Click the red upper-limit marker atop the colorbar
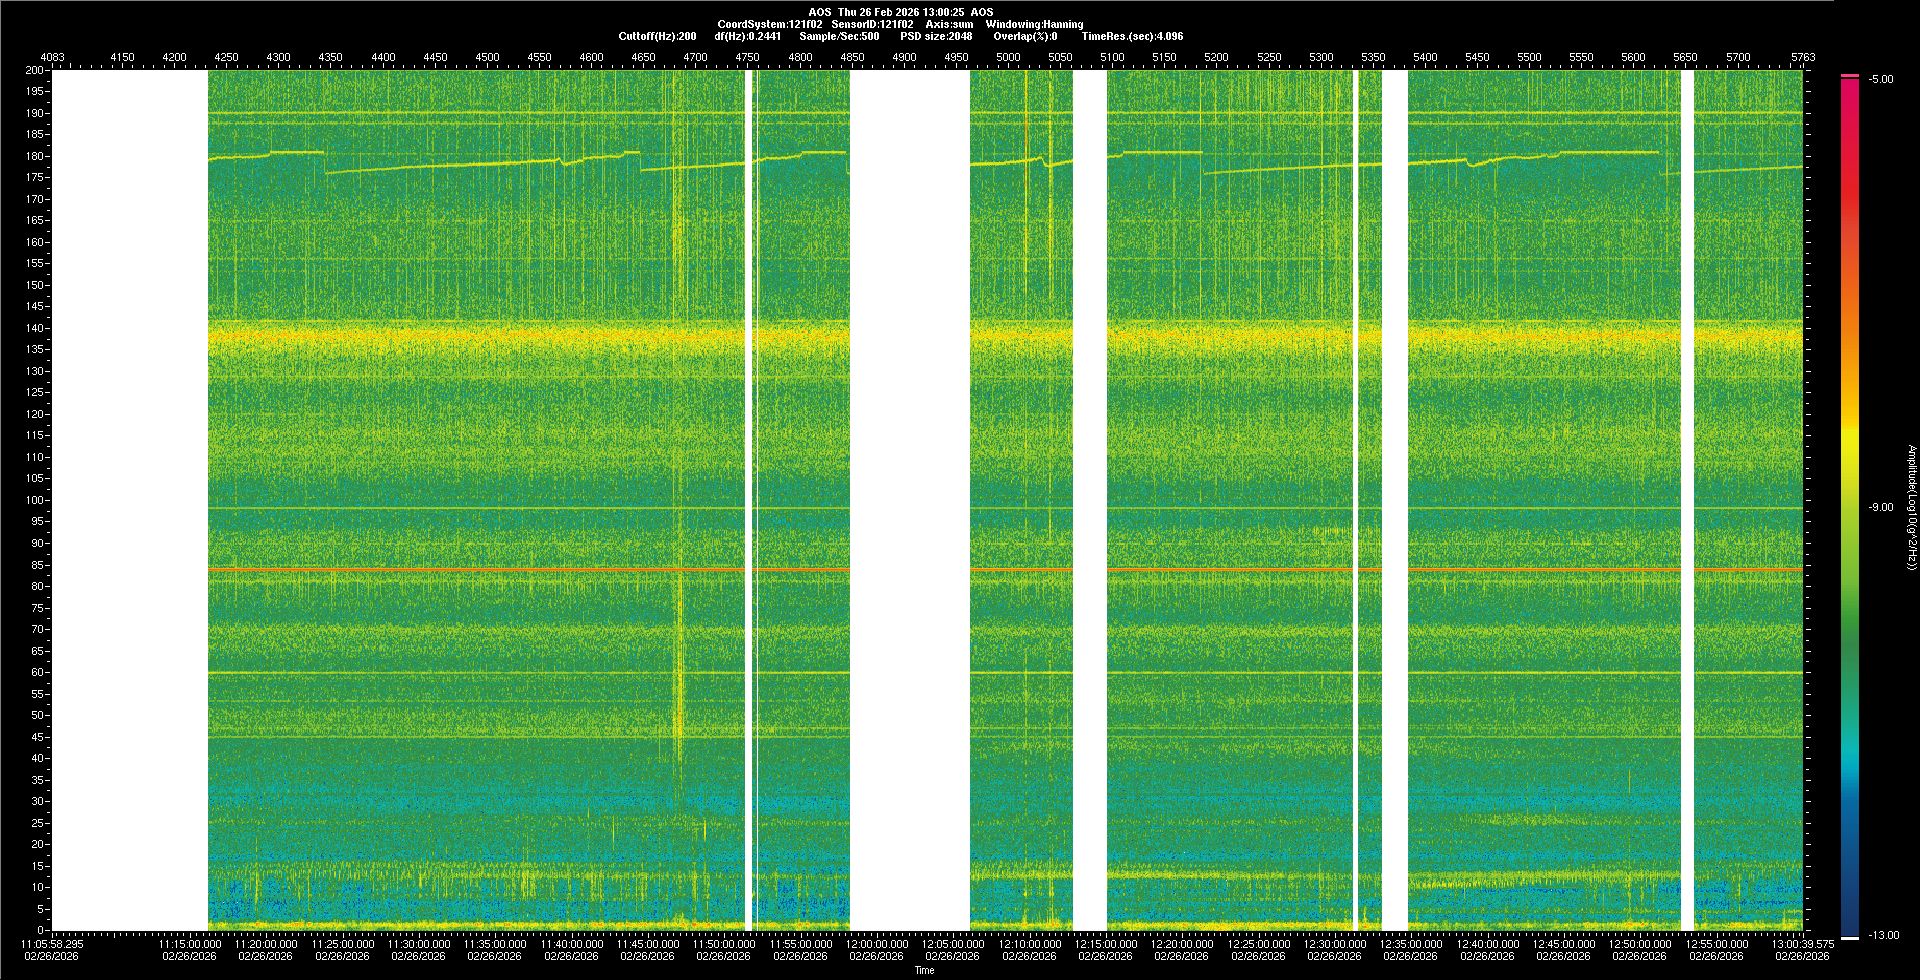The height and width of the screenshot is (980, 1920). (x=1850, y=76)
